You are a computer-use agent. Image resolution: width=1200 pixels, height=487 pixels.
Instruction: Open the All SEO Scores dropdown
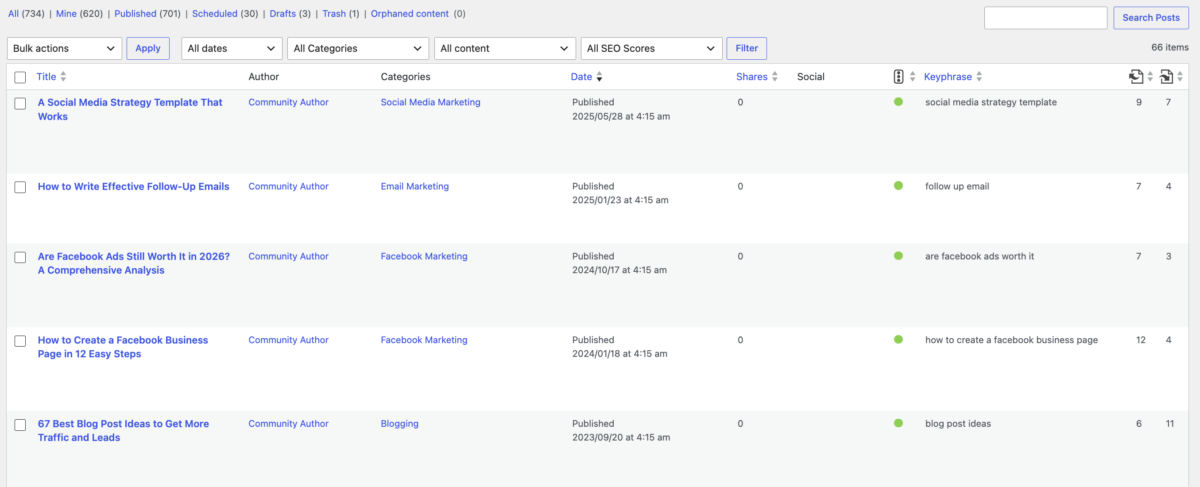(651, 48)
